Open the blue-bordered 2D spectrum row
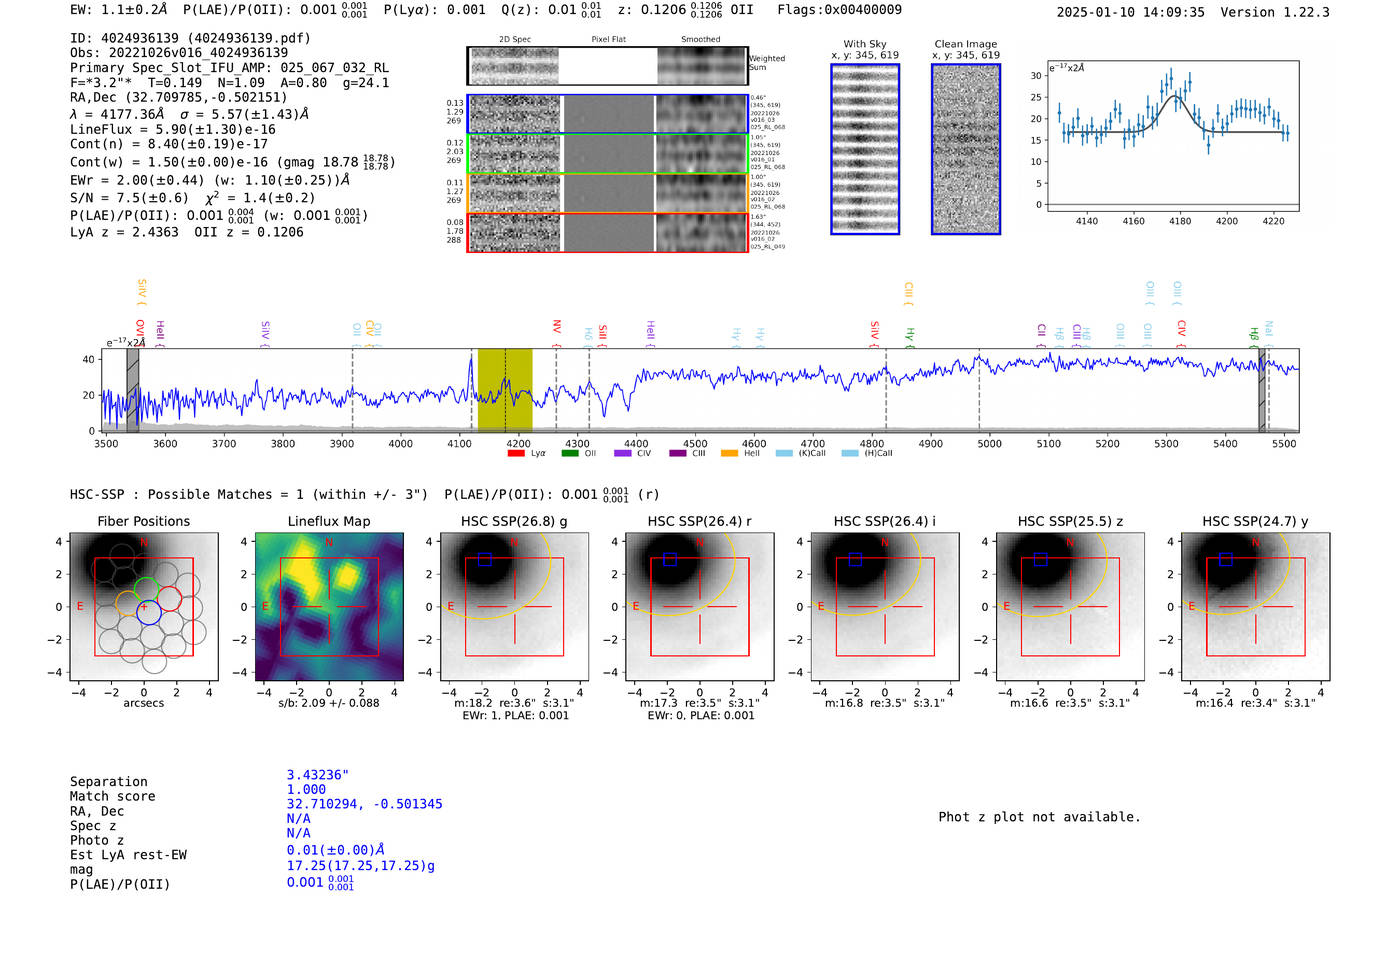The width and height of the screenshot is (1400, 953). click(x=607, y=114)
